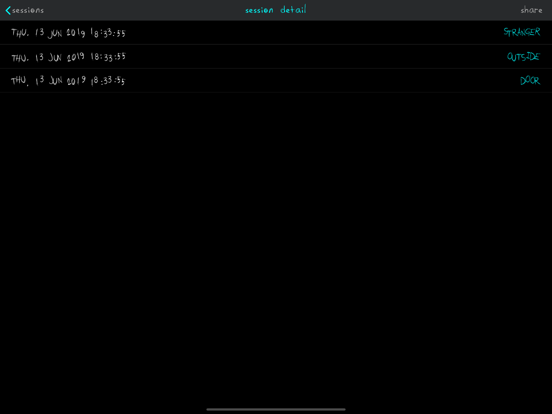Select the STRANGER entry word

pyautogui.click(x=522, y=32)
